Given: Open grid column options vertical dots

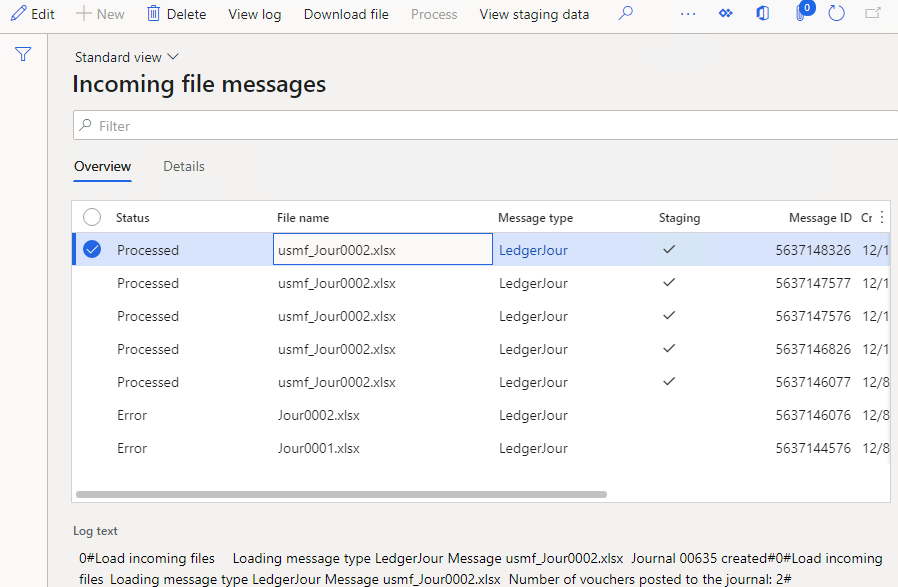Looking at the screenshot, I should [882, 217].
